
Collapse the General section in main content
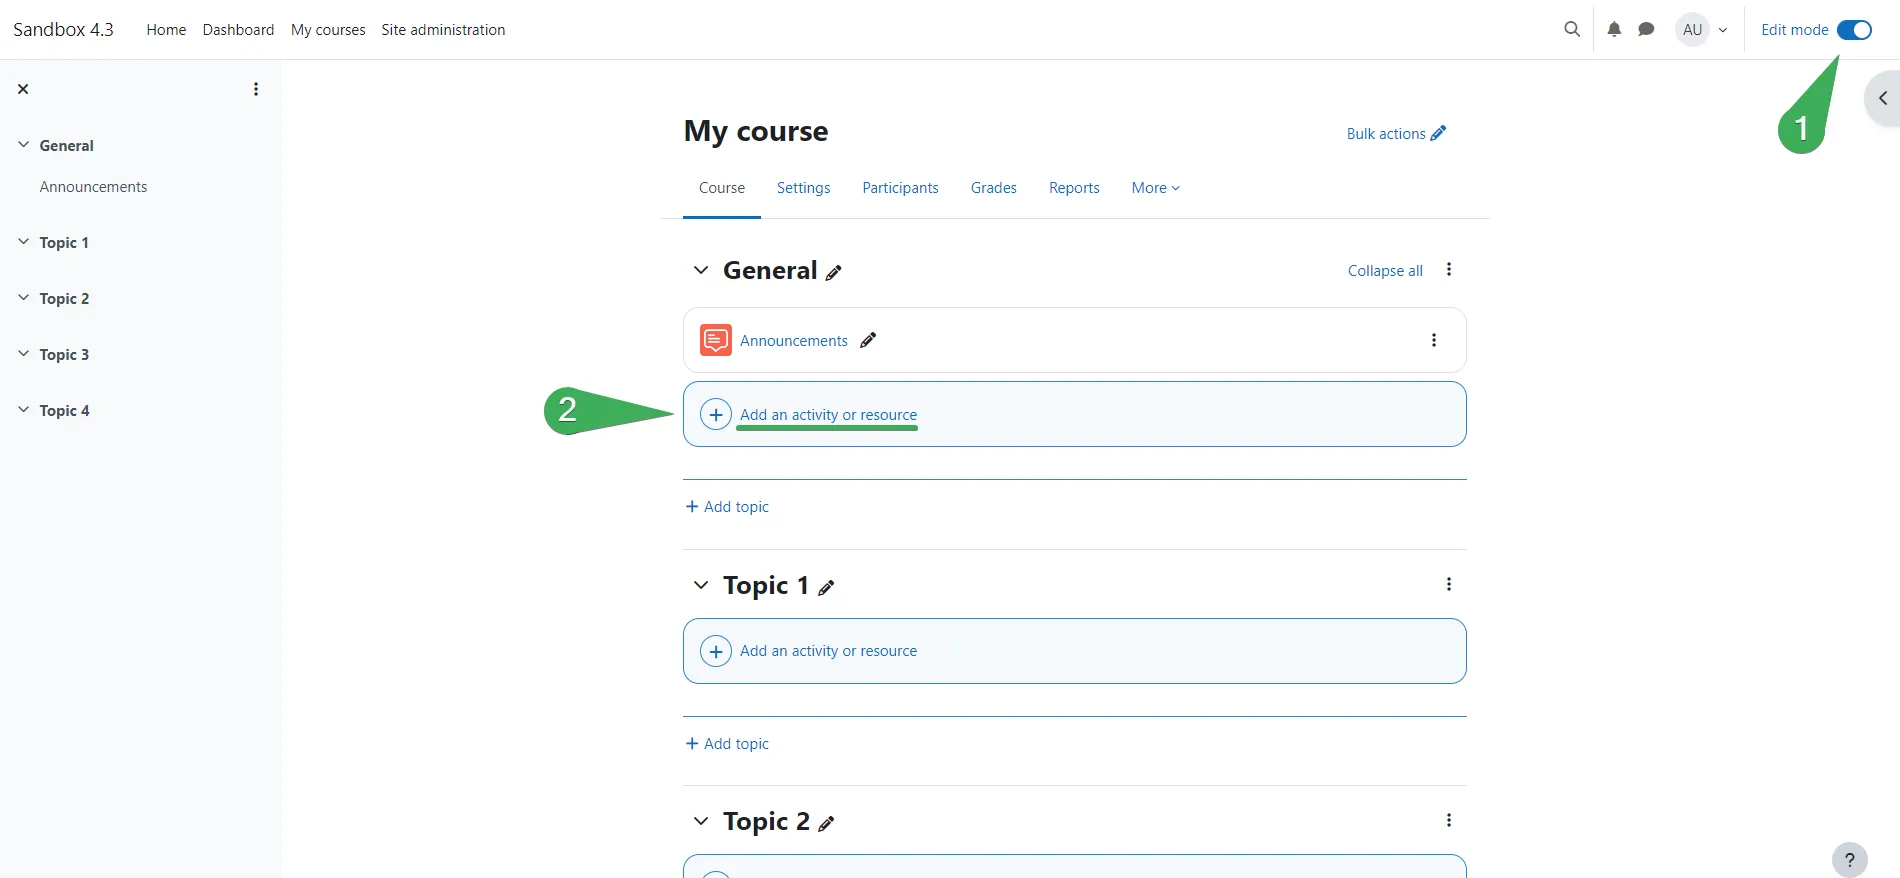coord(701,270)
